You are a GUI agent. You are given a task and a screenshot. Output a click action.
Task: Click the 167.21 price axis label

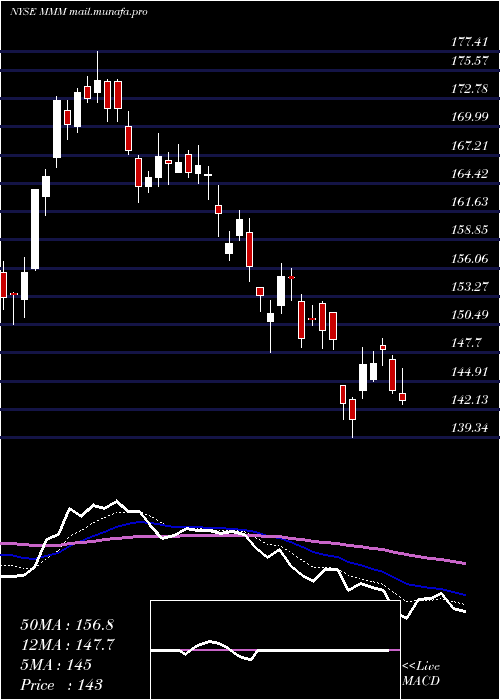(469, 146)
